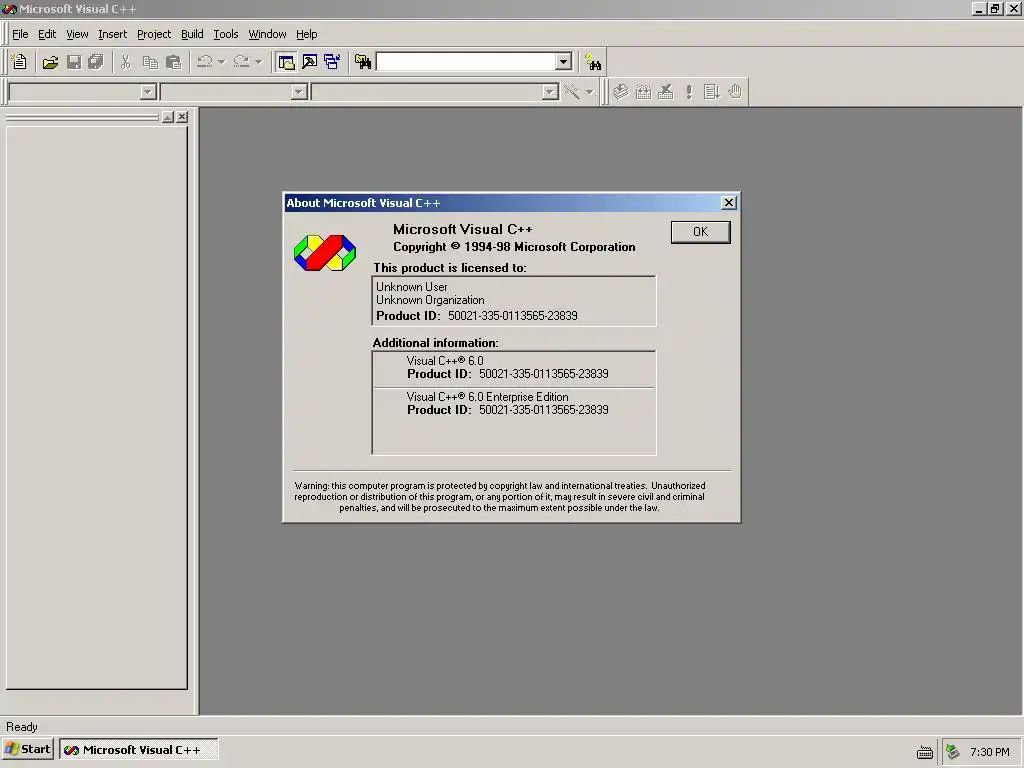Click the Workspace pane expand arrow button
This screenshot has width=1024, height=768.
point(168,117)
